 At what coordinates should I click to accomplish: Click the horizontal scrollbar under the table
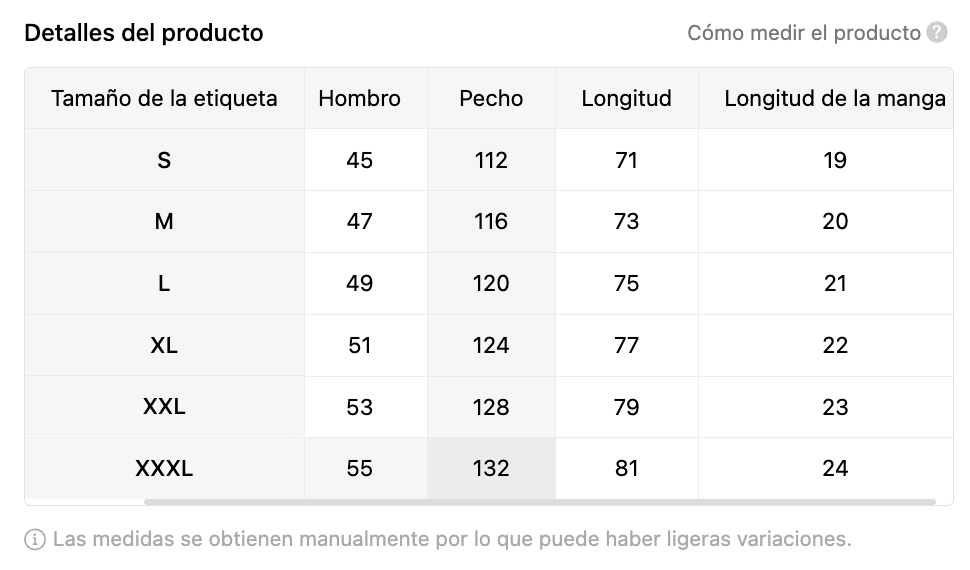[x=539, y=502]
